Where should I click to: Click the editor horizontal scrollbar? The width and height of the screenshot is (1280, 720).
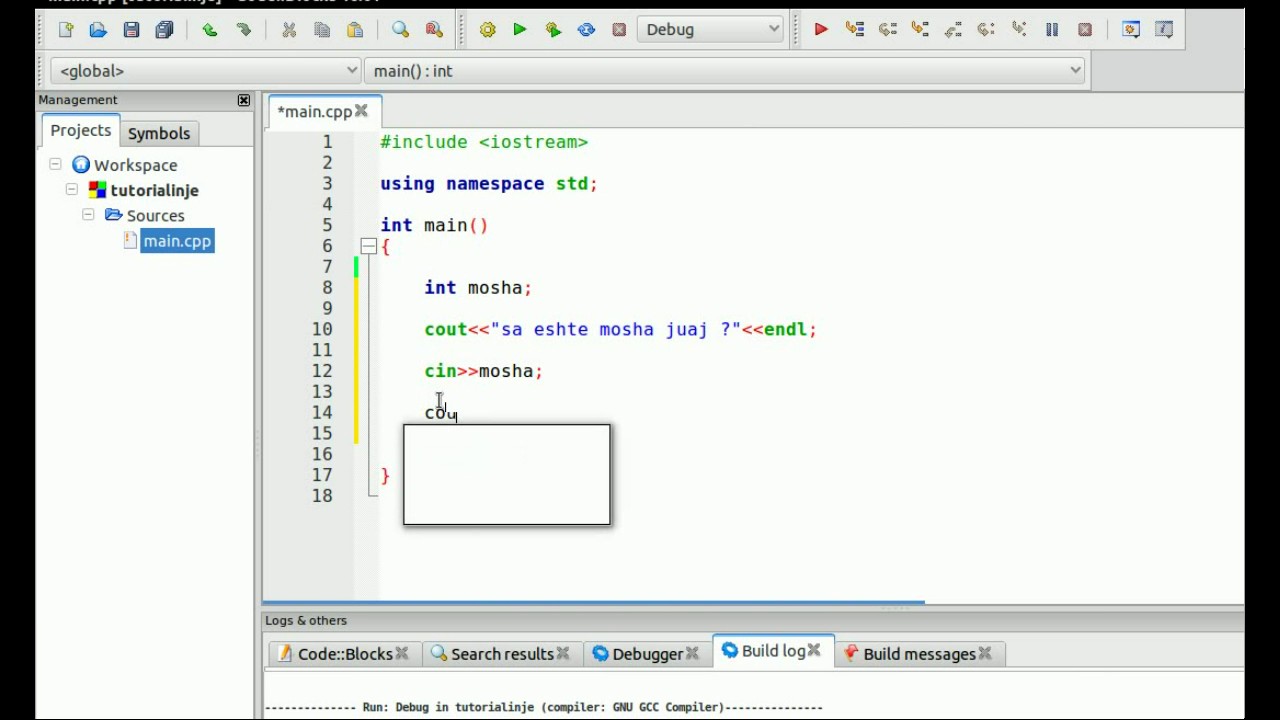[x=594, y=603]
